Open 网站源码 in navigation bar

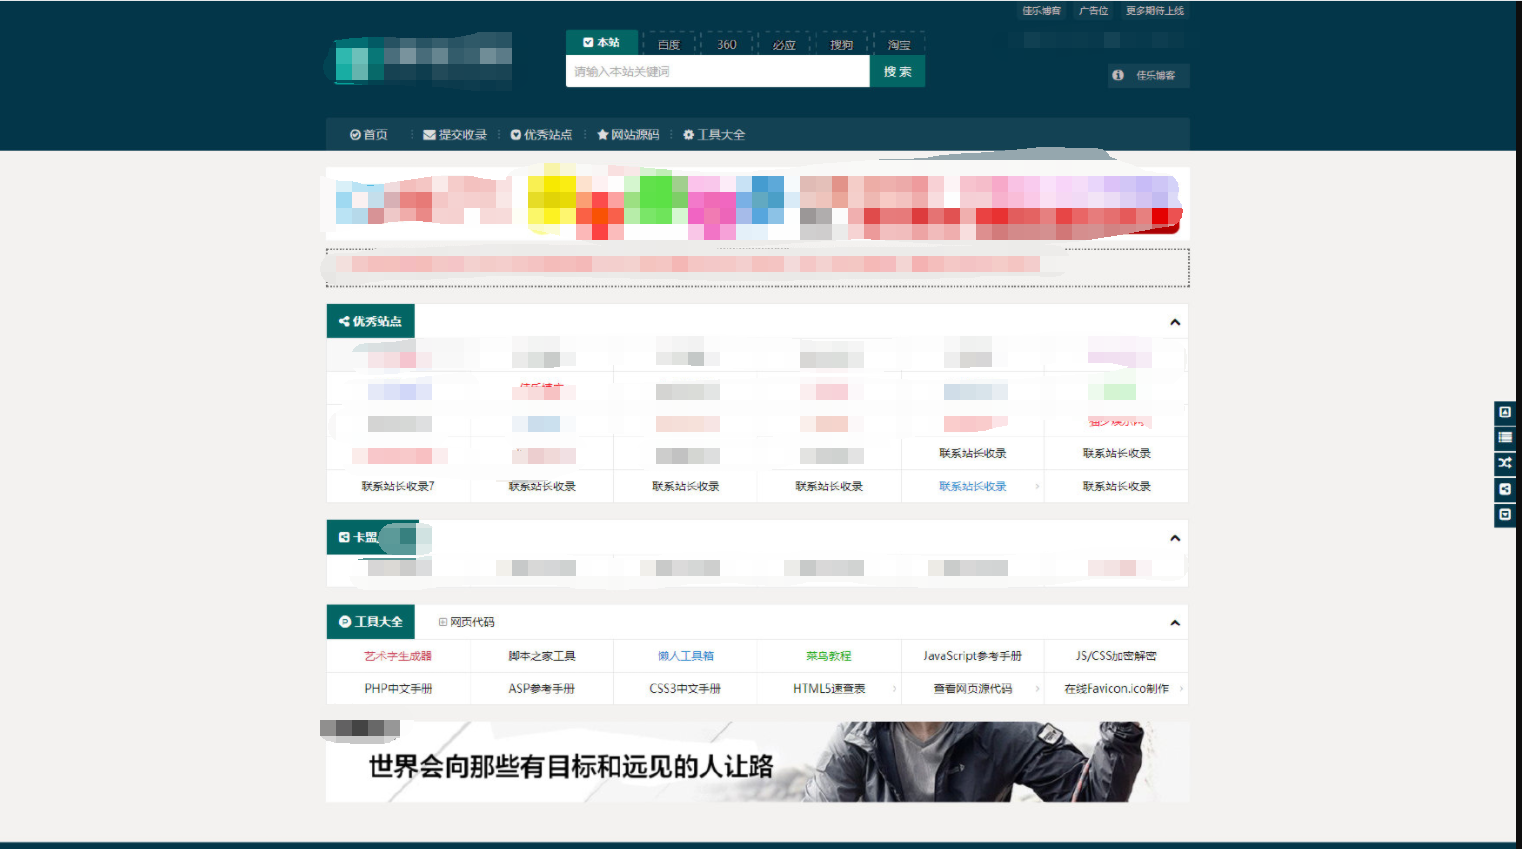628,135
